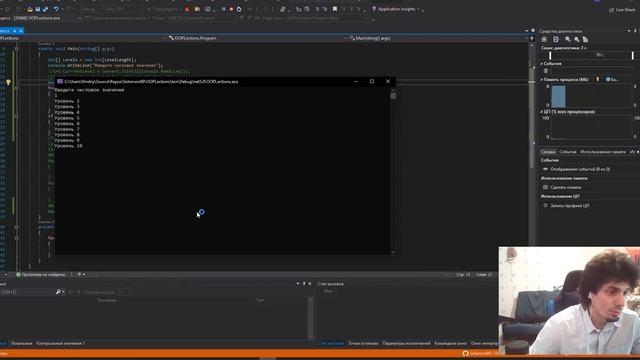Viewport: 640px width, 360px height.
Task: Click the left handle of diagnostics session timeline
Action: click(550, 55)
